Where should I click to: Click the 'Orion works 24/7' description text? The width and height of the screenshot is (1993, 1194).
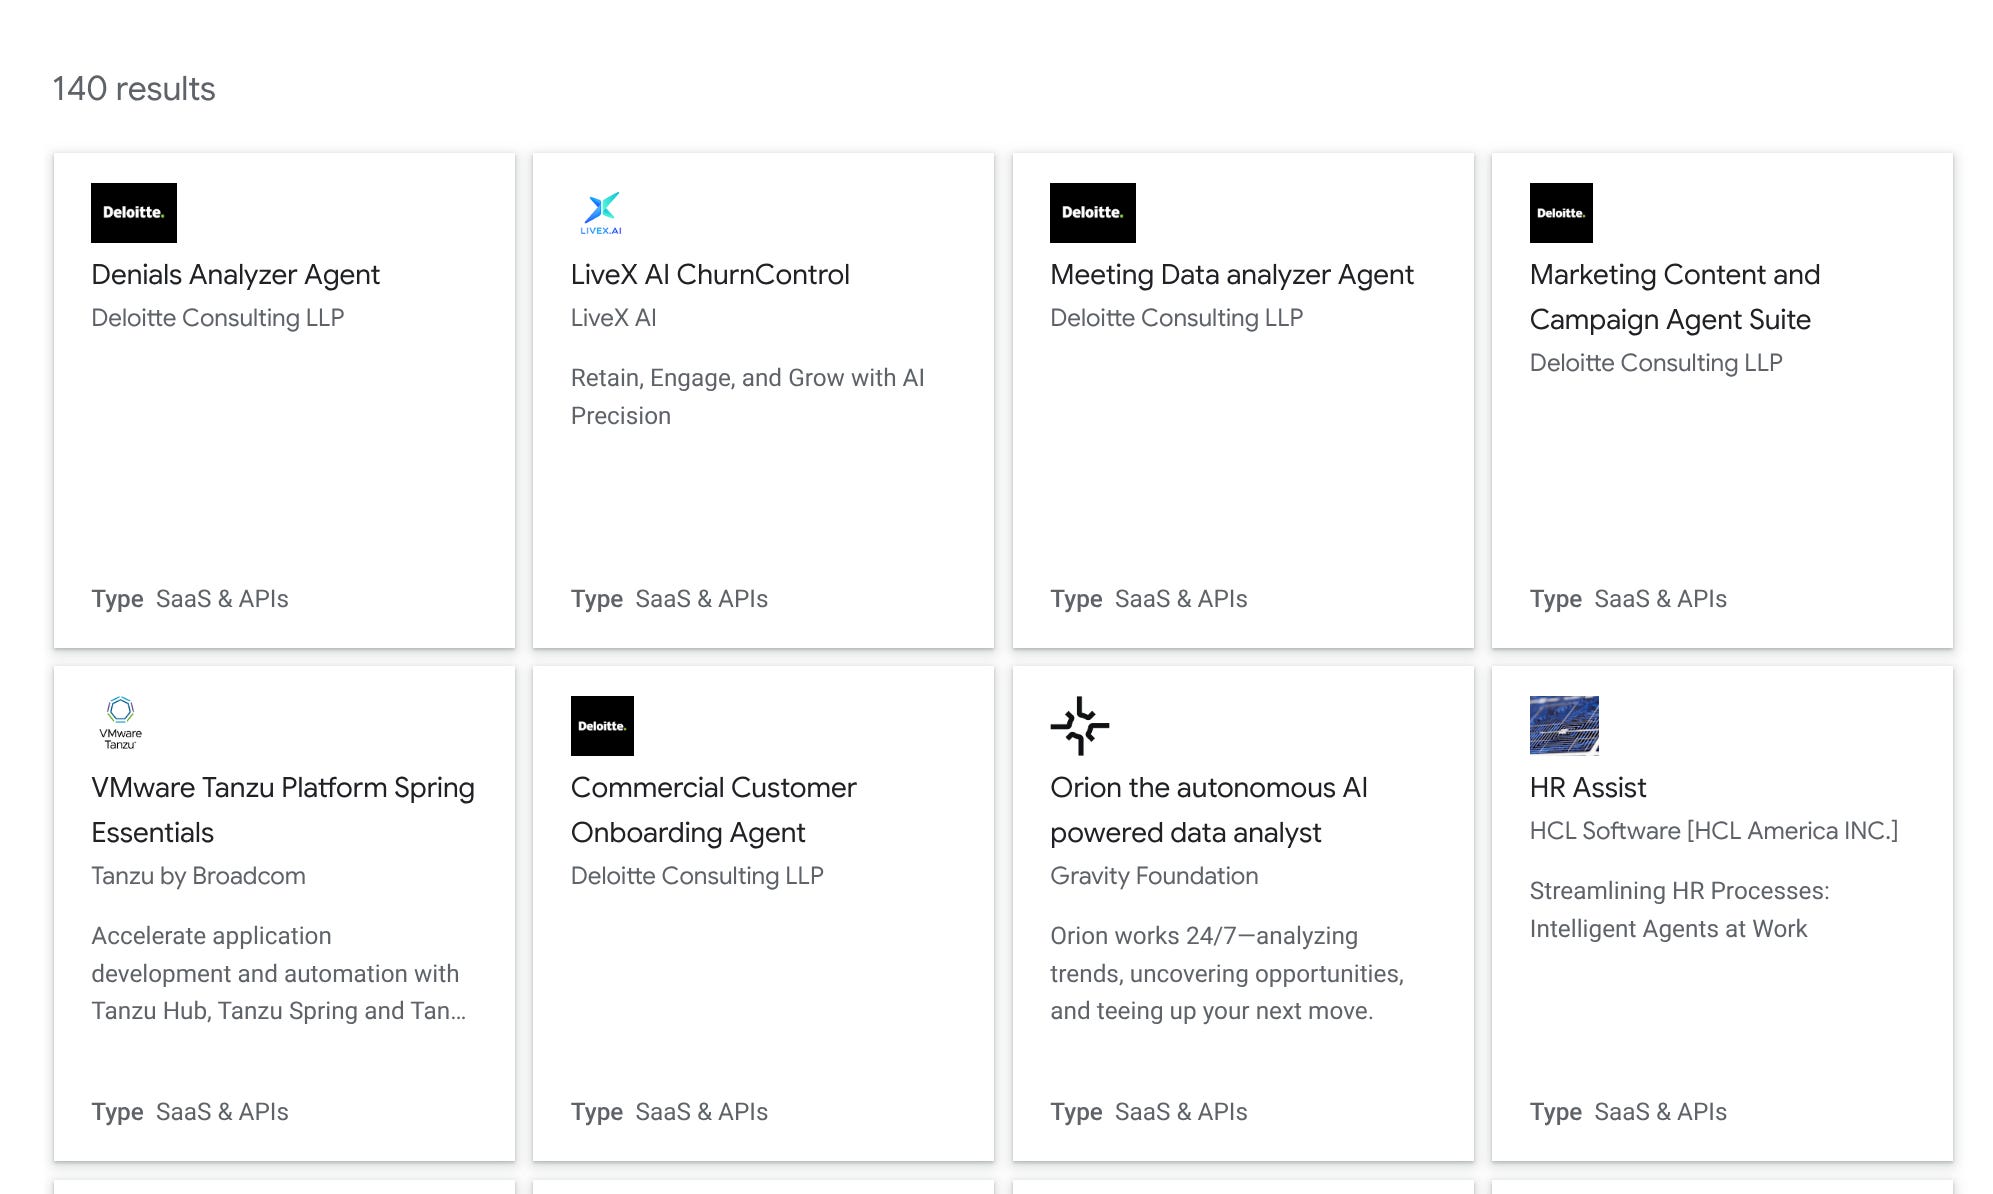click(1227, 974)
